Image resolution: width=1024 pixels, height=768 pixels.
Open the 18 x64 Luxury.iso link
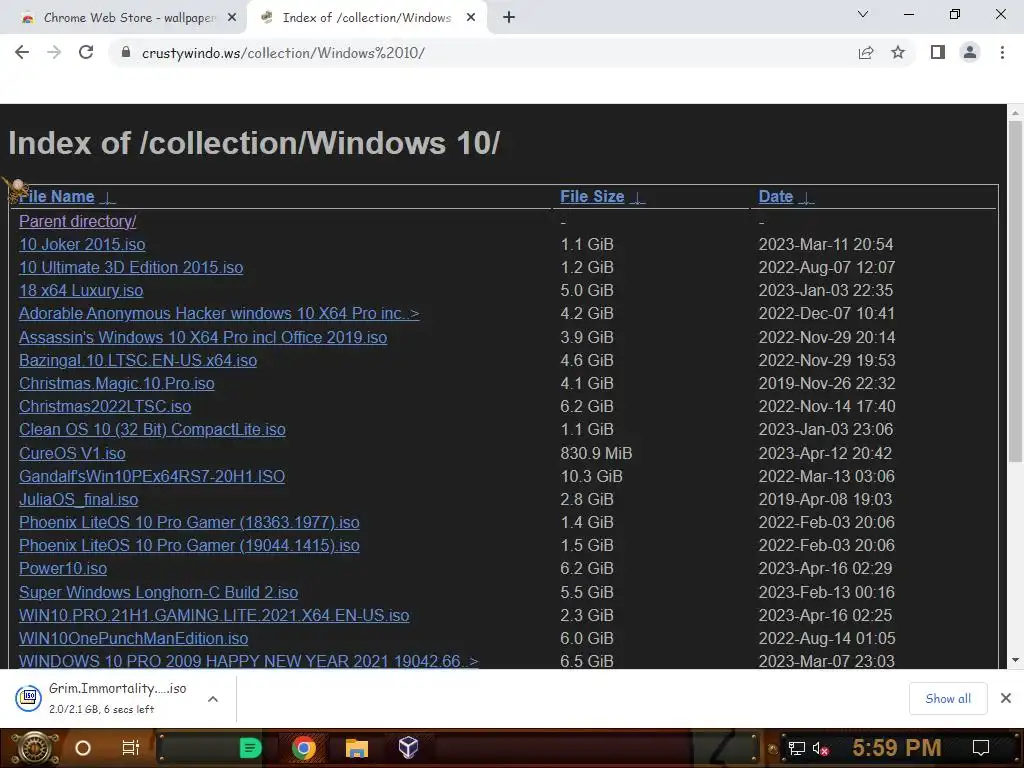(x=81, y=290)
